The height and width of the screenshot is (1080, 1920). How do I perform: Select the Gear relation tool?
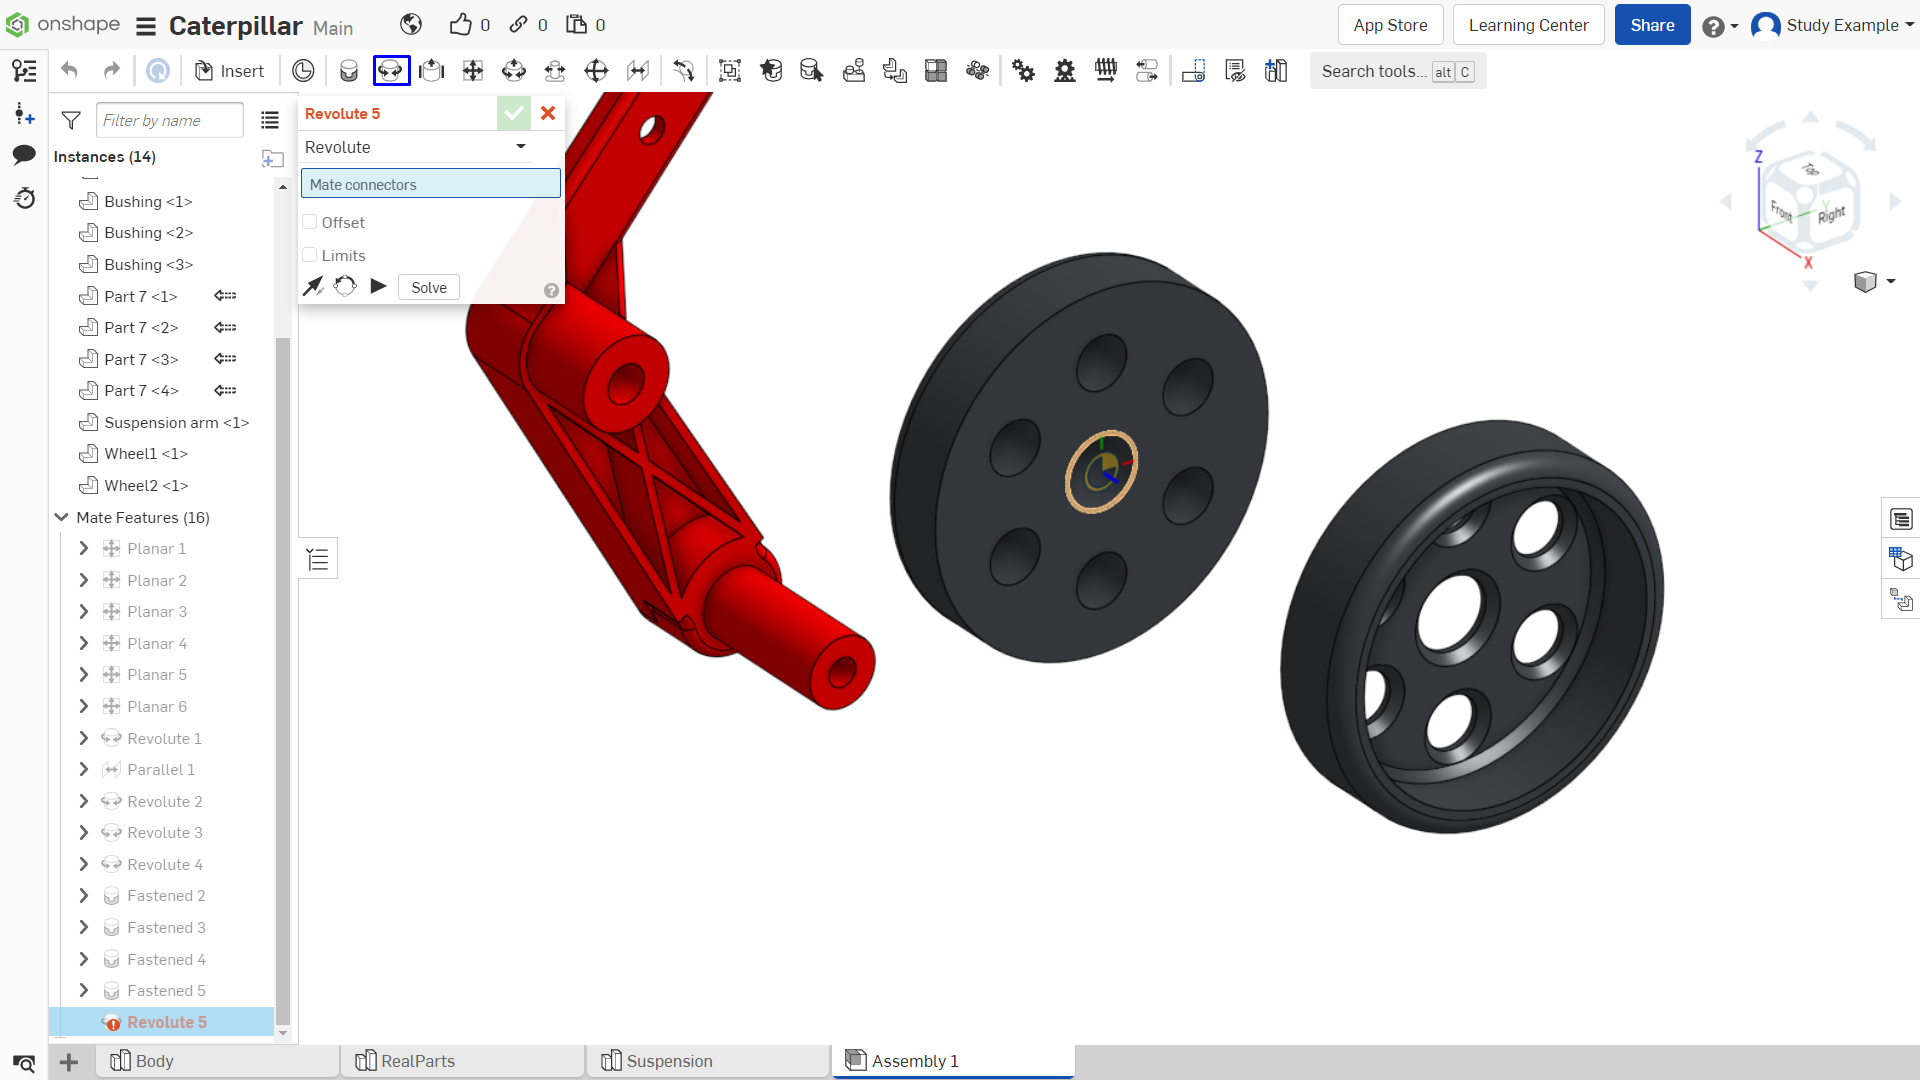[x=1024, y=71]
